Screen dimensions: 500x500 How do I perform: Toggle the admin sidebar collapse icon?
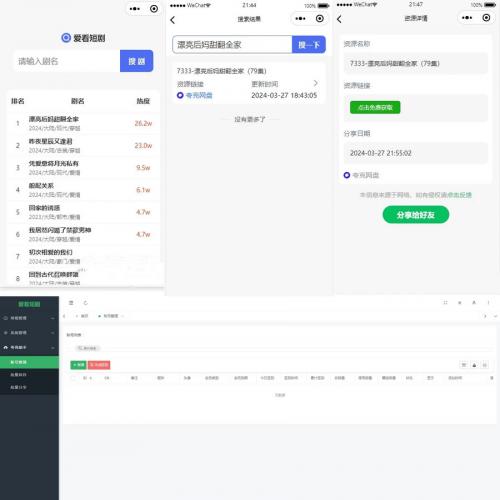pyautogui.click(x=71, y=303)
